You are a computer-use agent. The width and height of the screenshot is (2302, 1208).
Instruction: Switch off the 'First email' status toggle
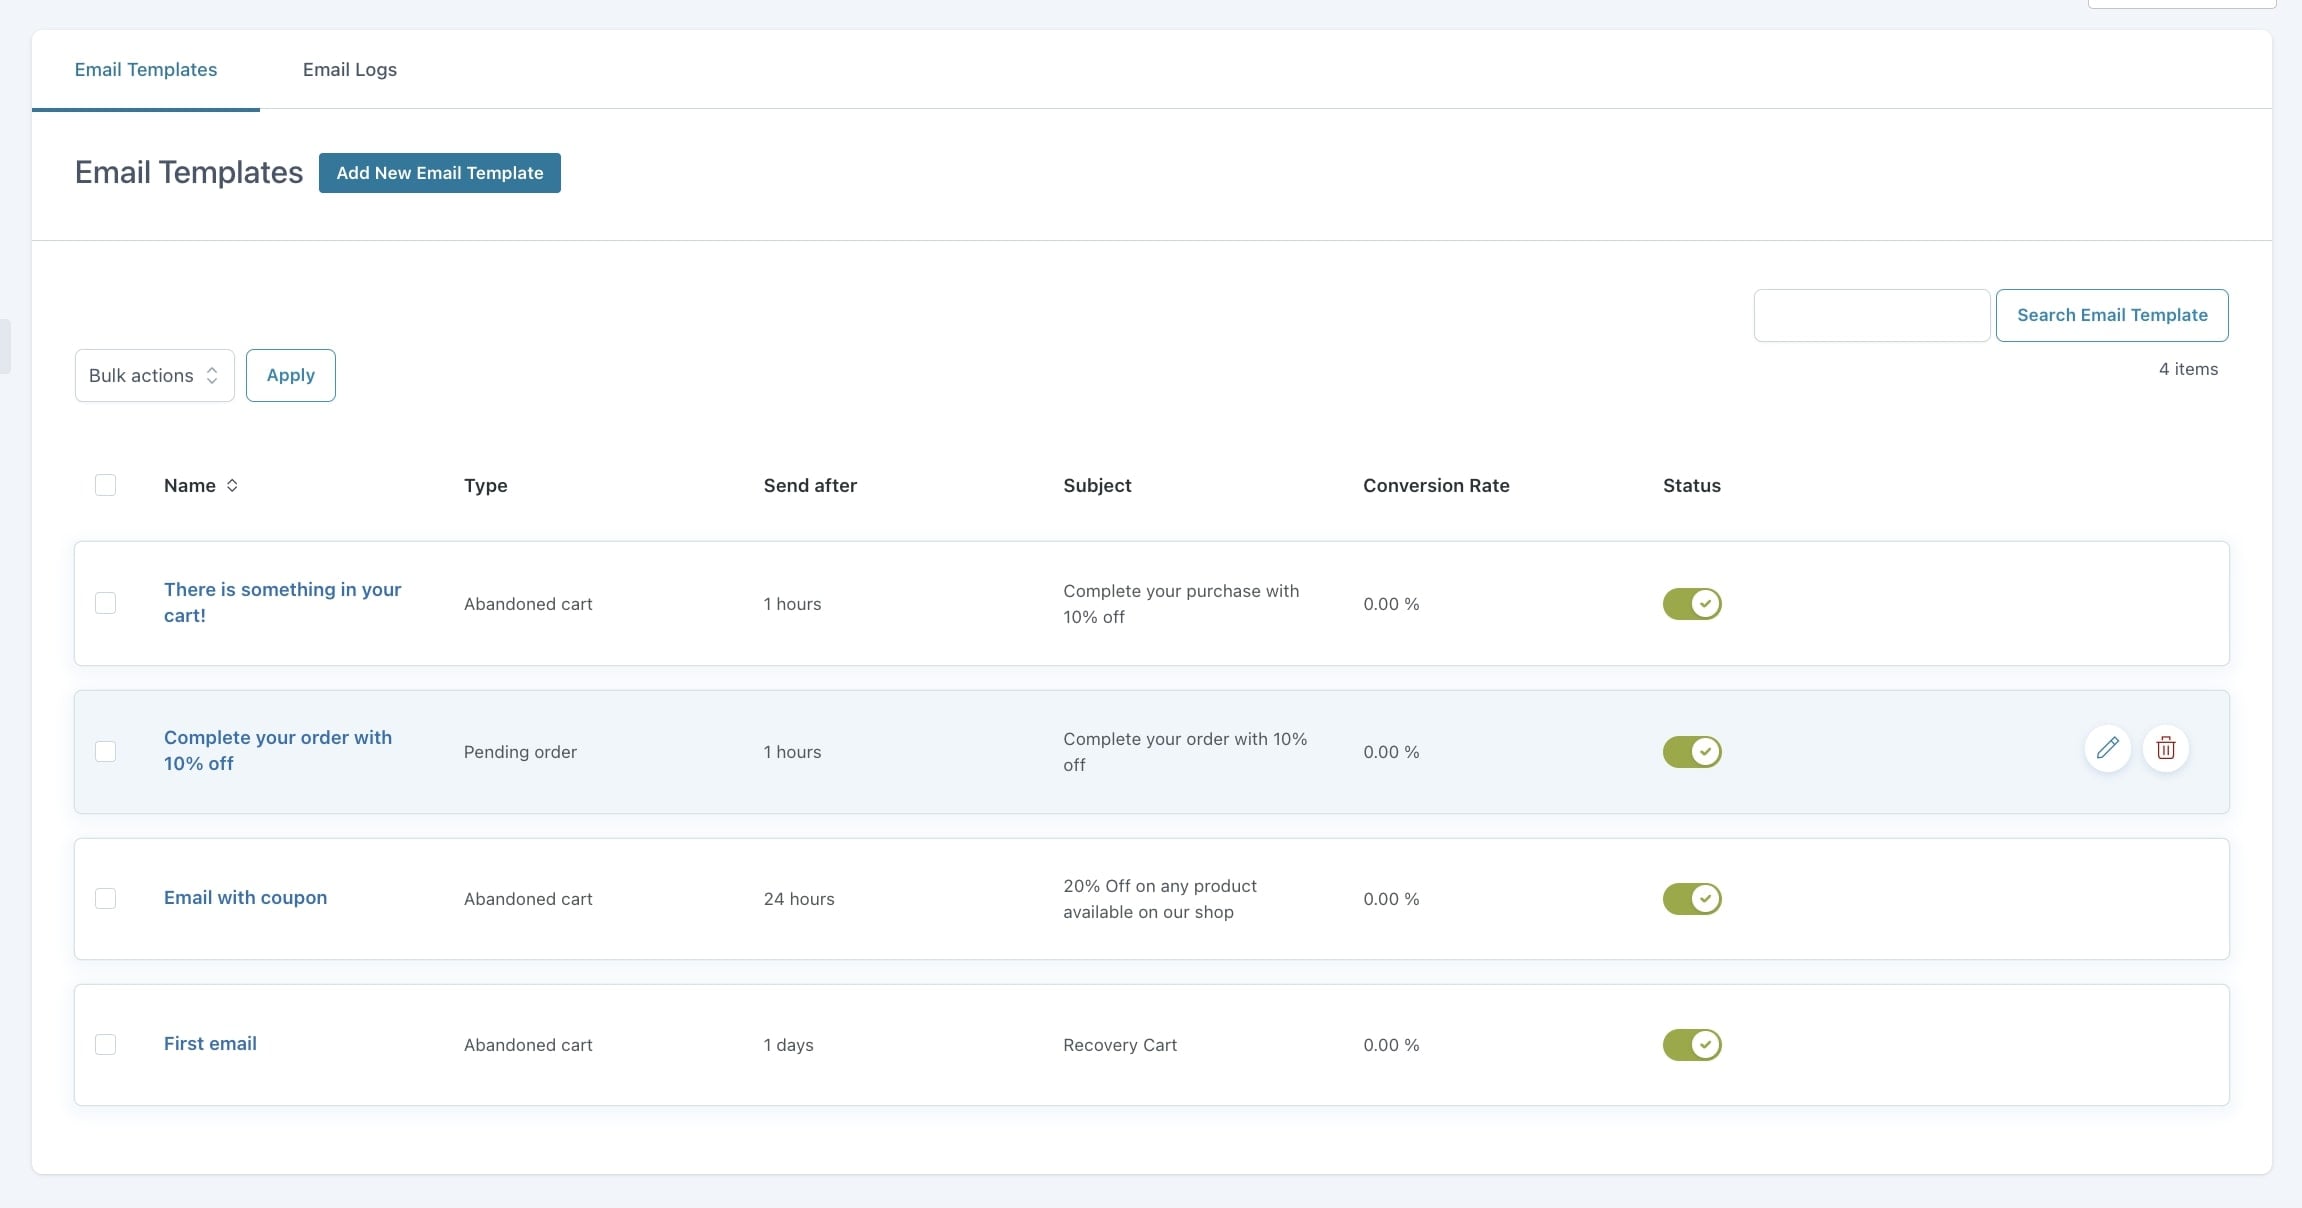click(1691, 1045)
